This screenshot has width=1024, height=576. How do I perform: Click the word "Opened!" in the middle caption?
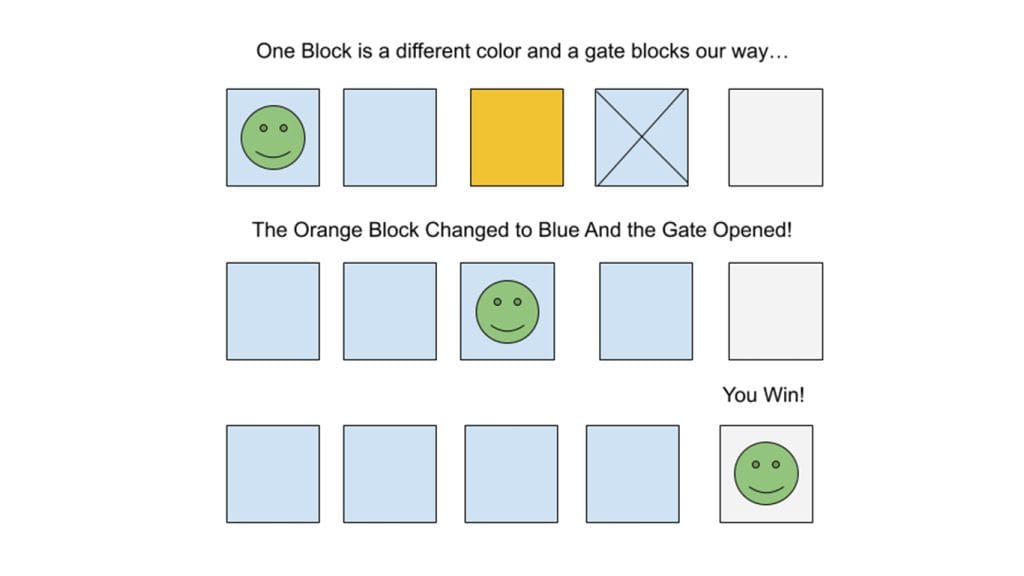tap(752, 230)
